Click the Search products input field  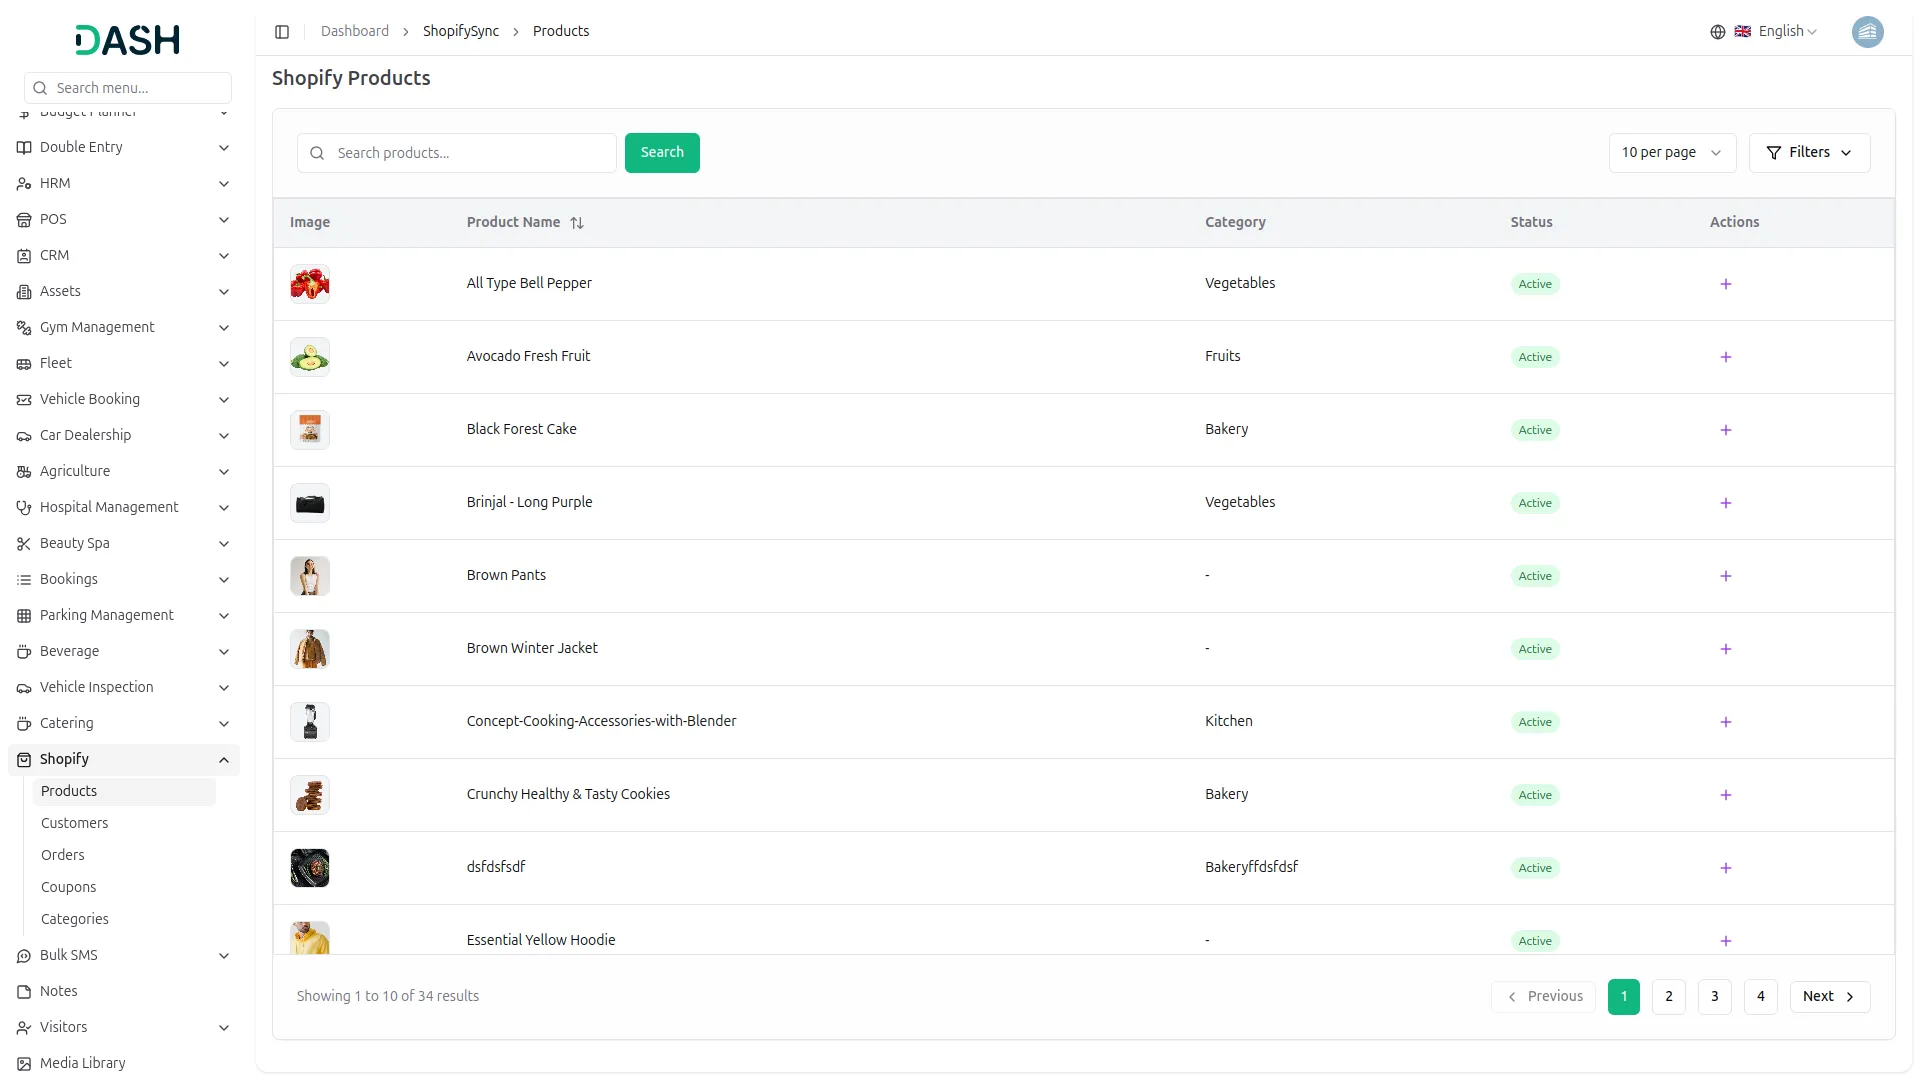point(457,153)
